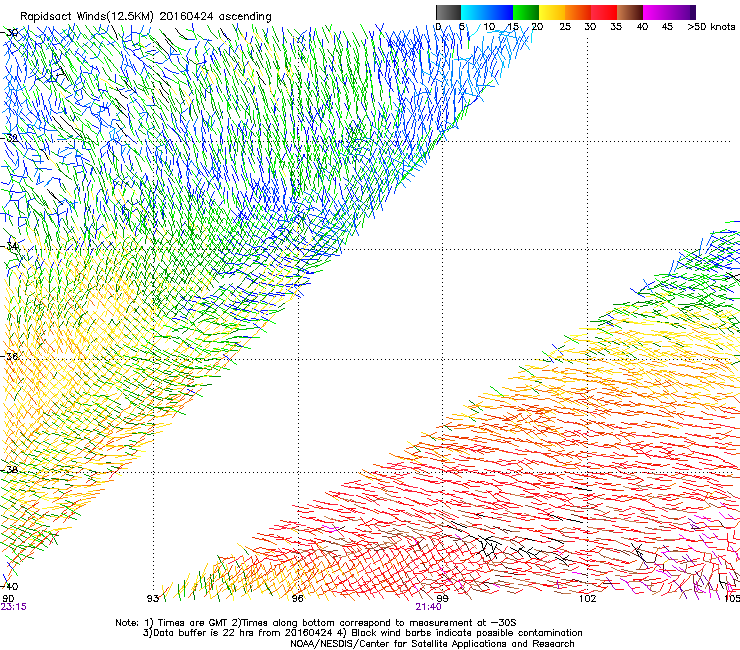Click the '90' longitude axis label

[x=8, y=599]
